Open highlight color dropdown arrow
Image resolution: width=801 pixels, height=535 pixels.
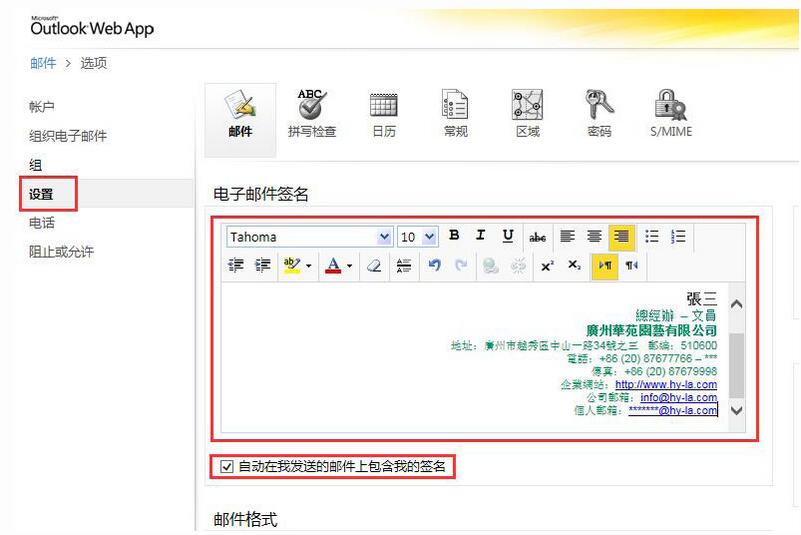point(309,266)
